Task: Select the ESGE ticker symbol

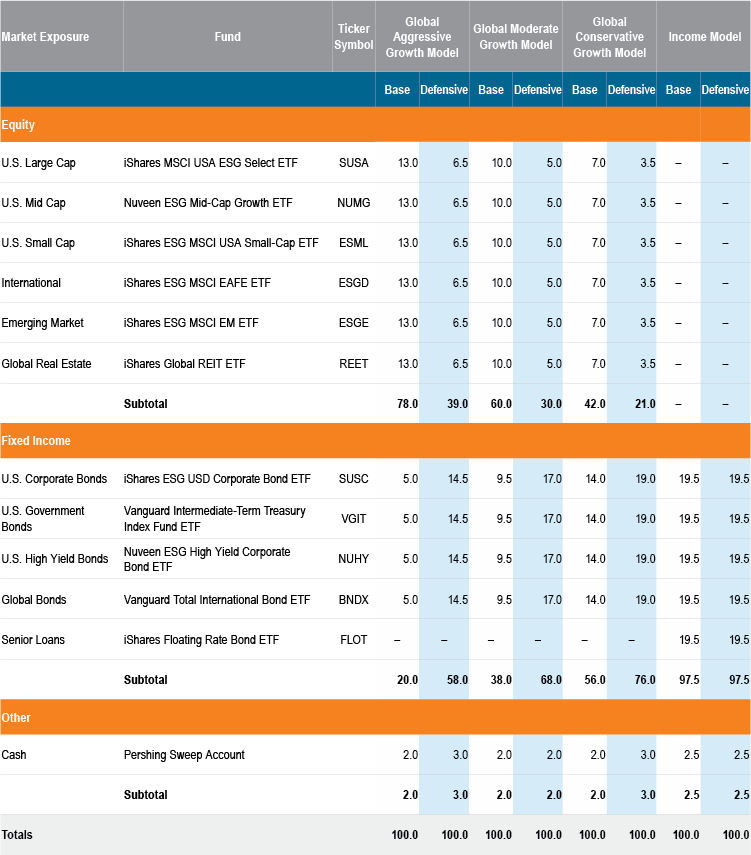Action: click(353, 323)
